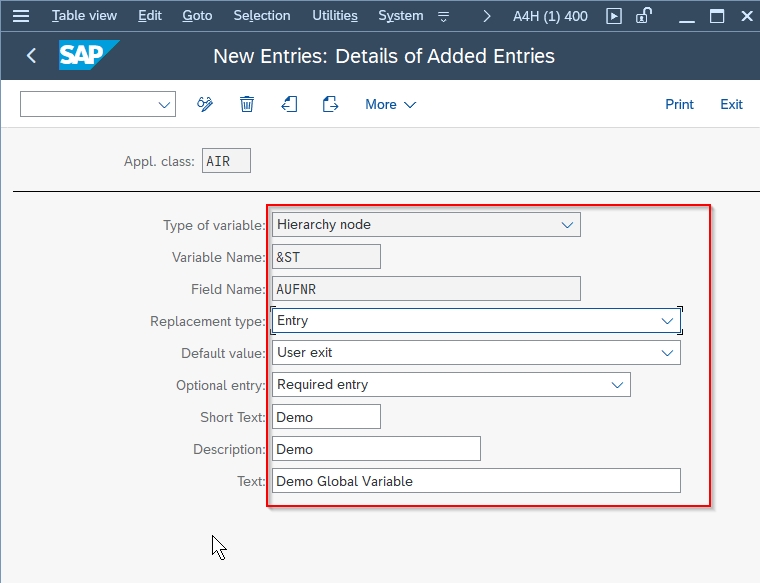This screenshot has height=583, width=760.
Task: Click the Exit button
Action: [x=731, y=104]
